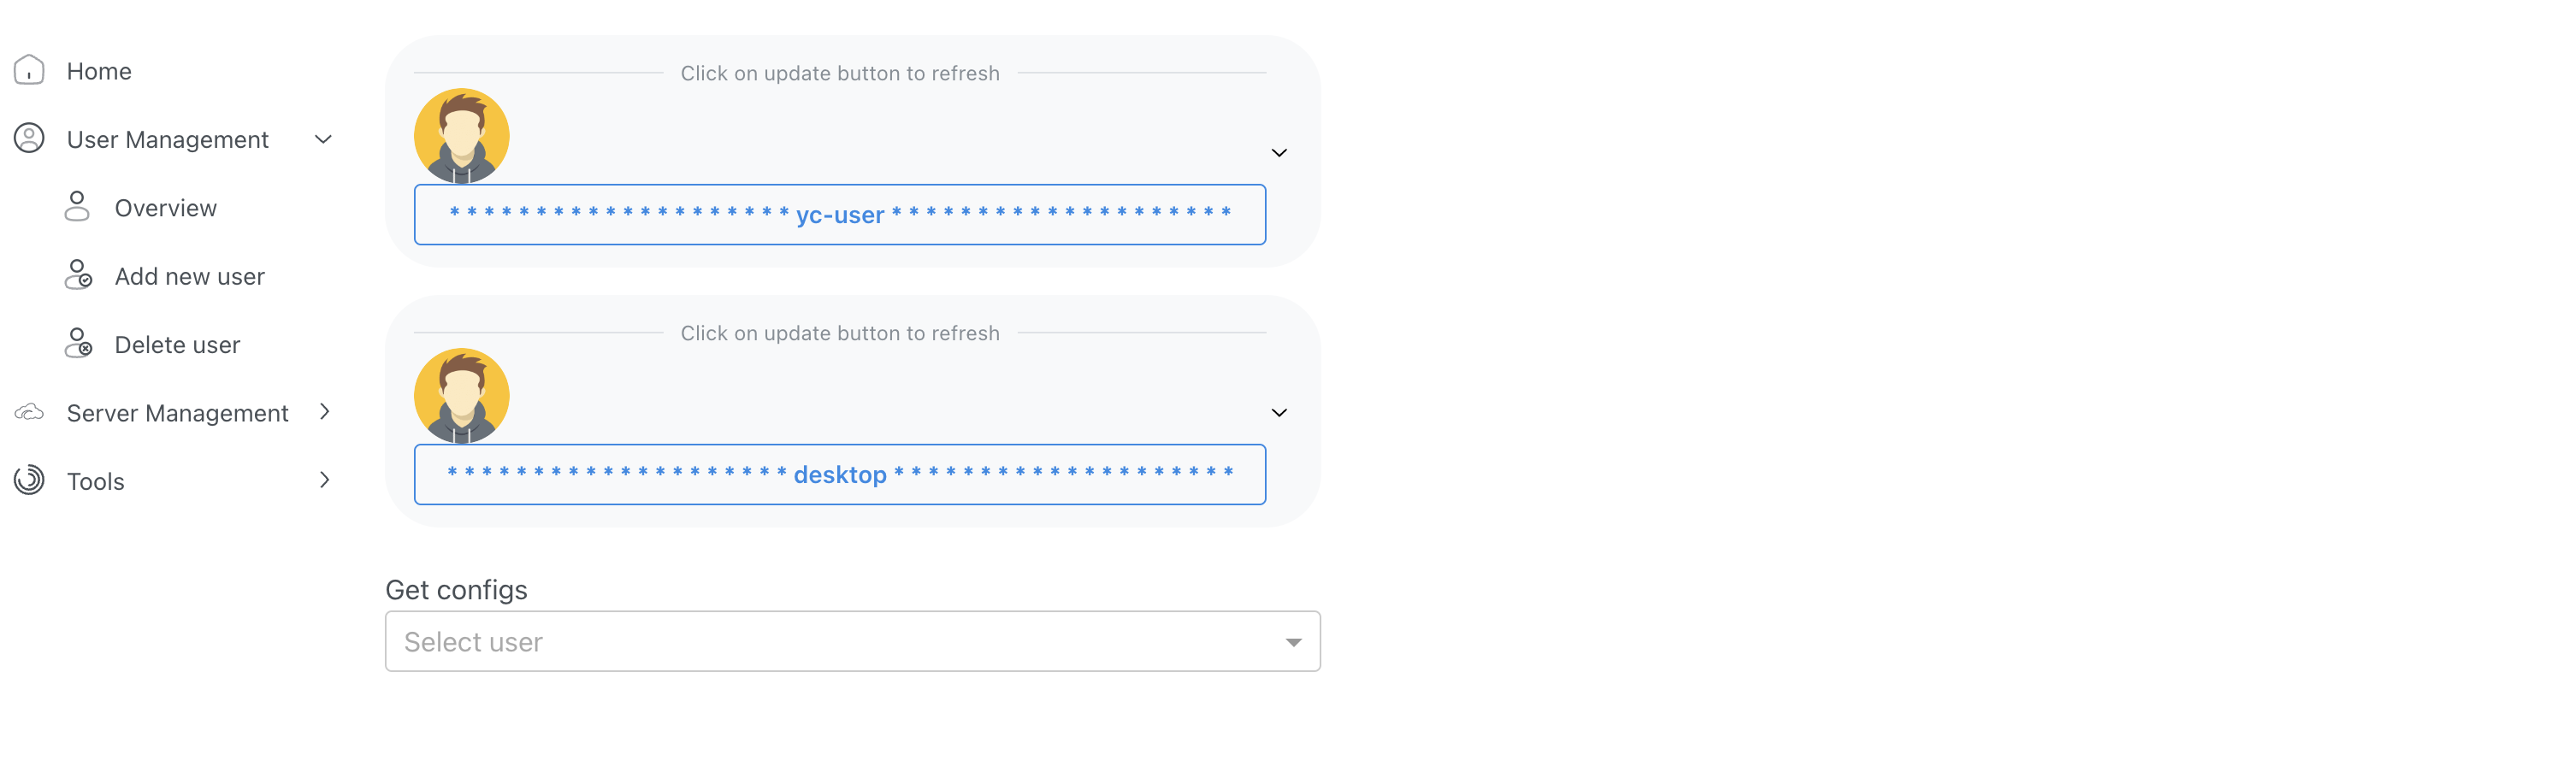Select the Delete user menu entry
Screen dimensions: 2576x778
point(177,345)
